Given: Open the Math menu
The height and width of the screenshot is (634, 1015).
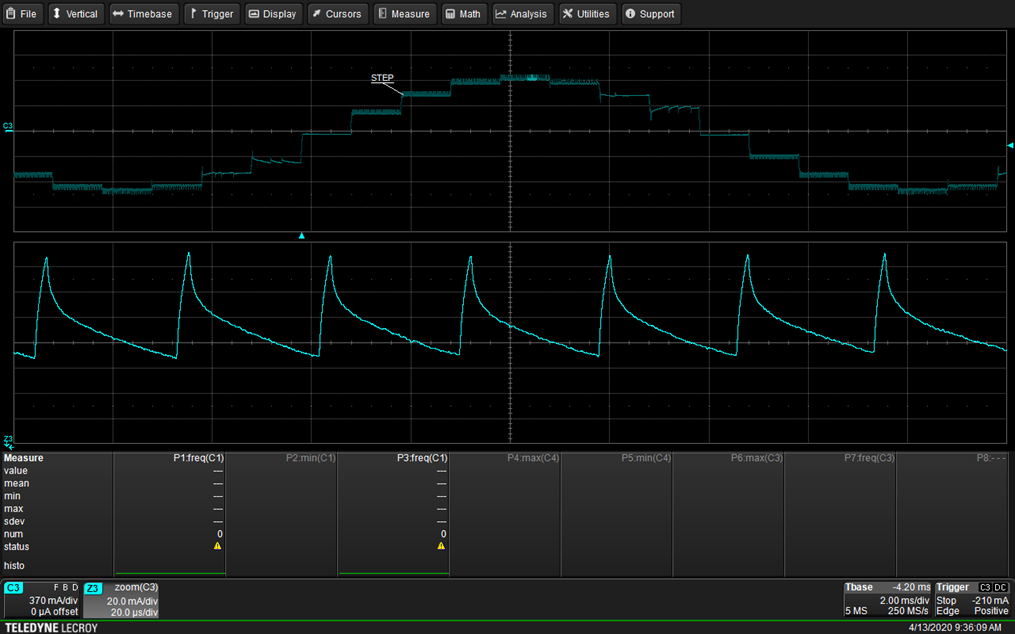Looking at the screenshot, I should [463, 14].
